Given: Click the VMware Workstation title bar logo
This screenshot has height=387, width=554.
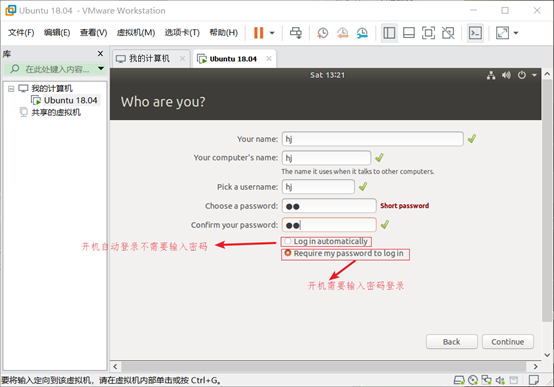Looking at the screenshot, I should click(11, 10).
